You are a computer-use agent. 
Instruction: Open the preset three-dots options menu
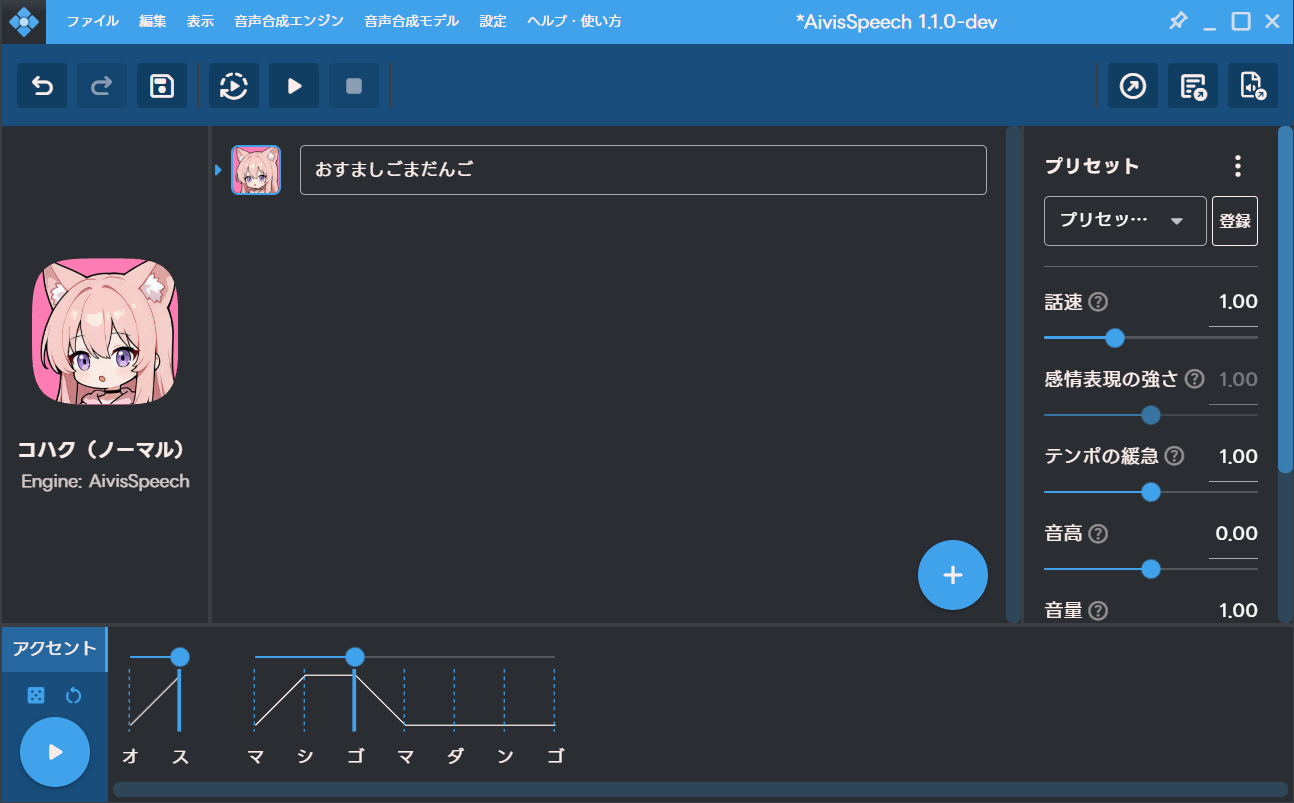tap(1238, 166)
